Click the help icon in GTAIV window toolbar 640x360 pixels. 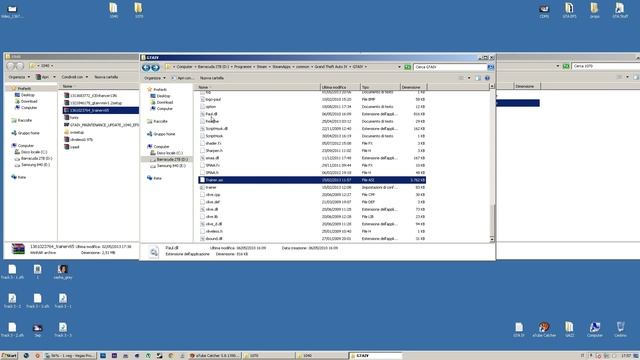tap(487, 78)
